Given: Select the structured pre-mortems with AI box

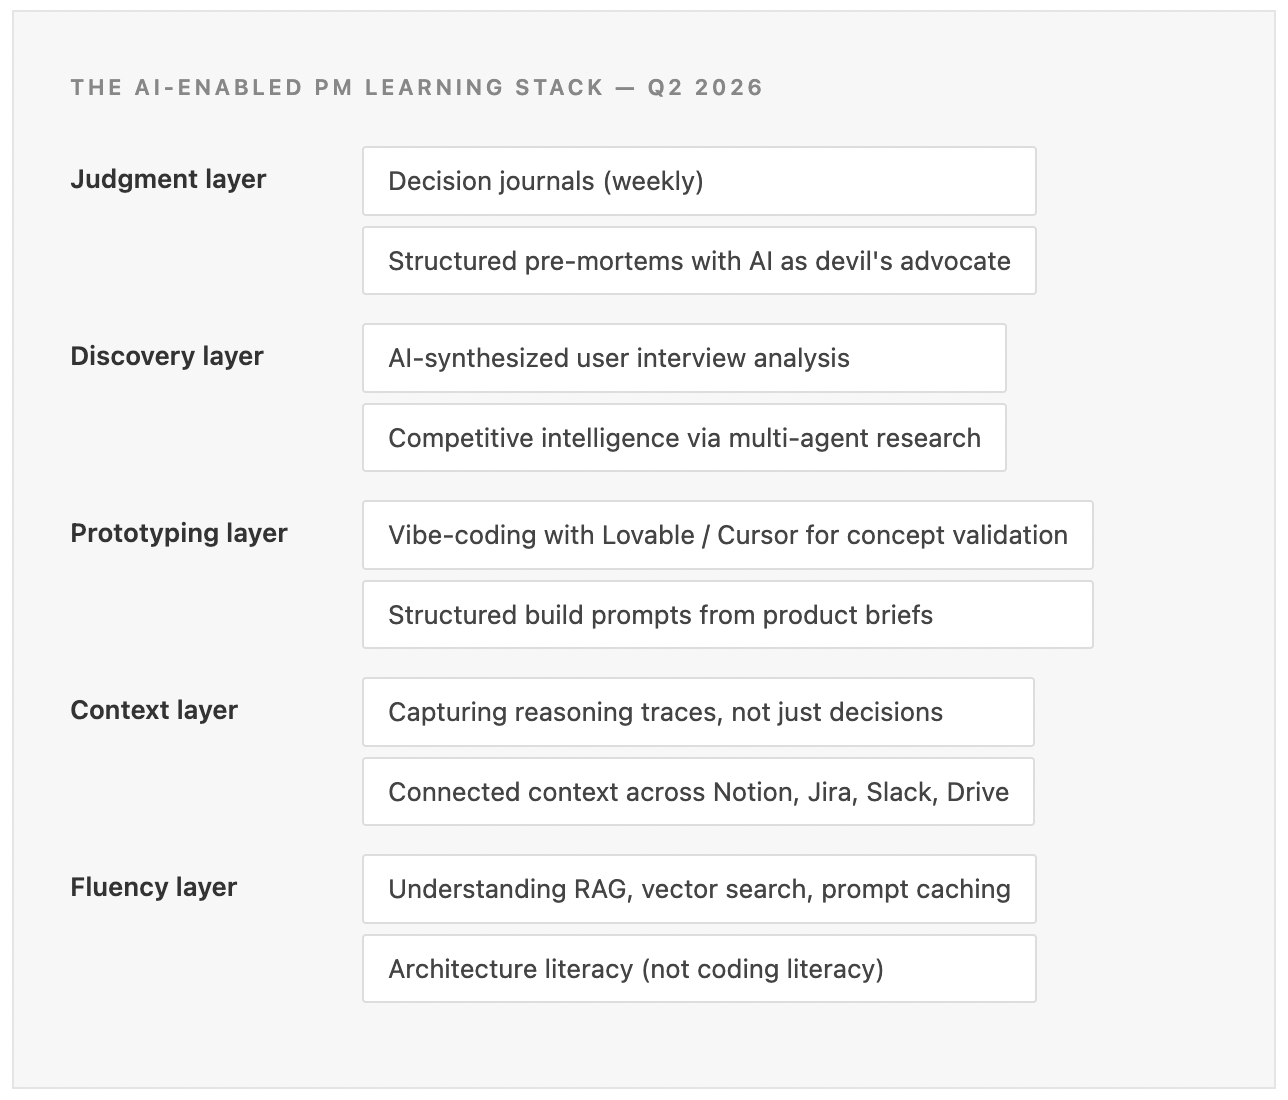Looking at the screenshot, I should click(x=698, y=261).
